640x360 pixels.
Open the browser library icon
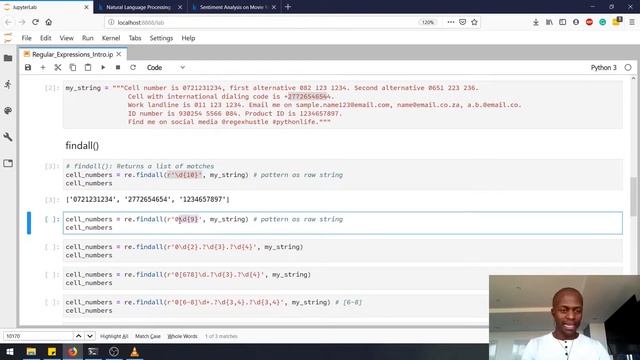(x=549, y=22)
